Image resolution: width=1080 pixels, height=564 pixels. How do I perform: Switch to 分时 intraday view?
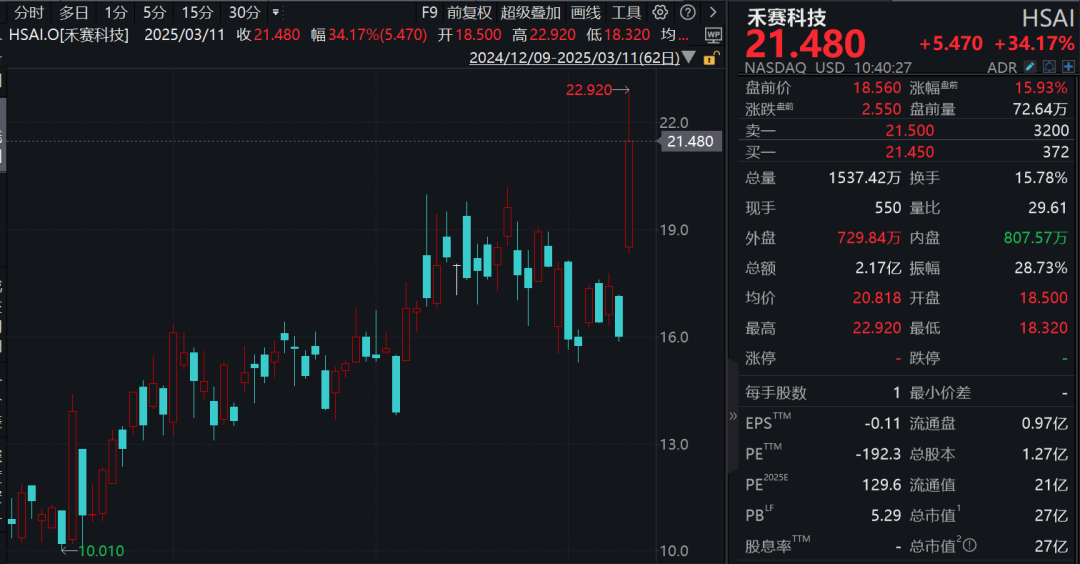coord(29,12)
